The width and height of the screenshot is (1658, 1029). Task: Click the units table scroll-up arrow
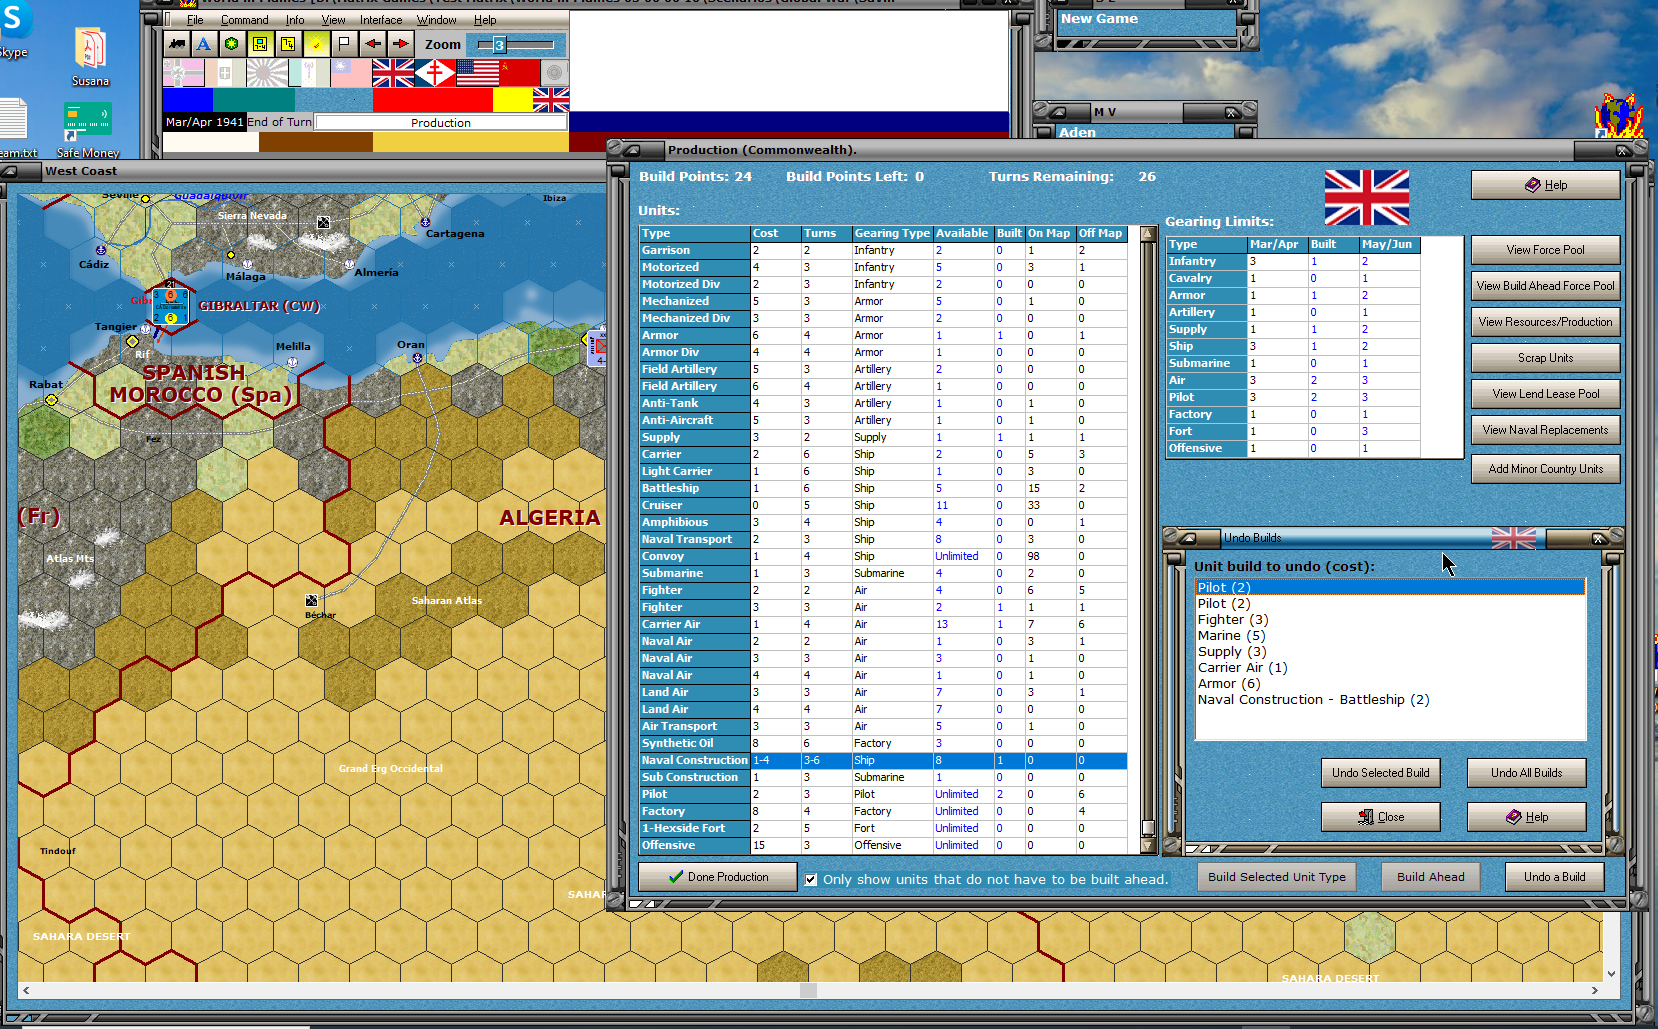click(x=1148, y=234)
